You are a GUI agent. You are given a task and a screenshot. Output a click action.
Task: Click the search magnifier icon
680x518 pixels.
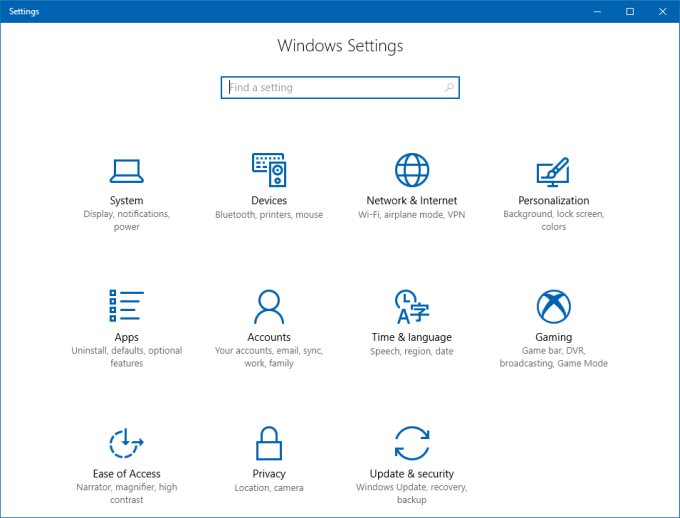coord(449,88)
